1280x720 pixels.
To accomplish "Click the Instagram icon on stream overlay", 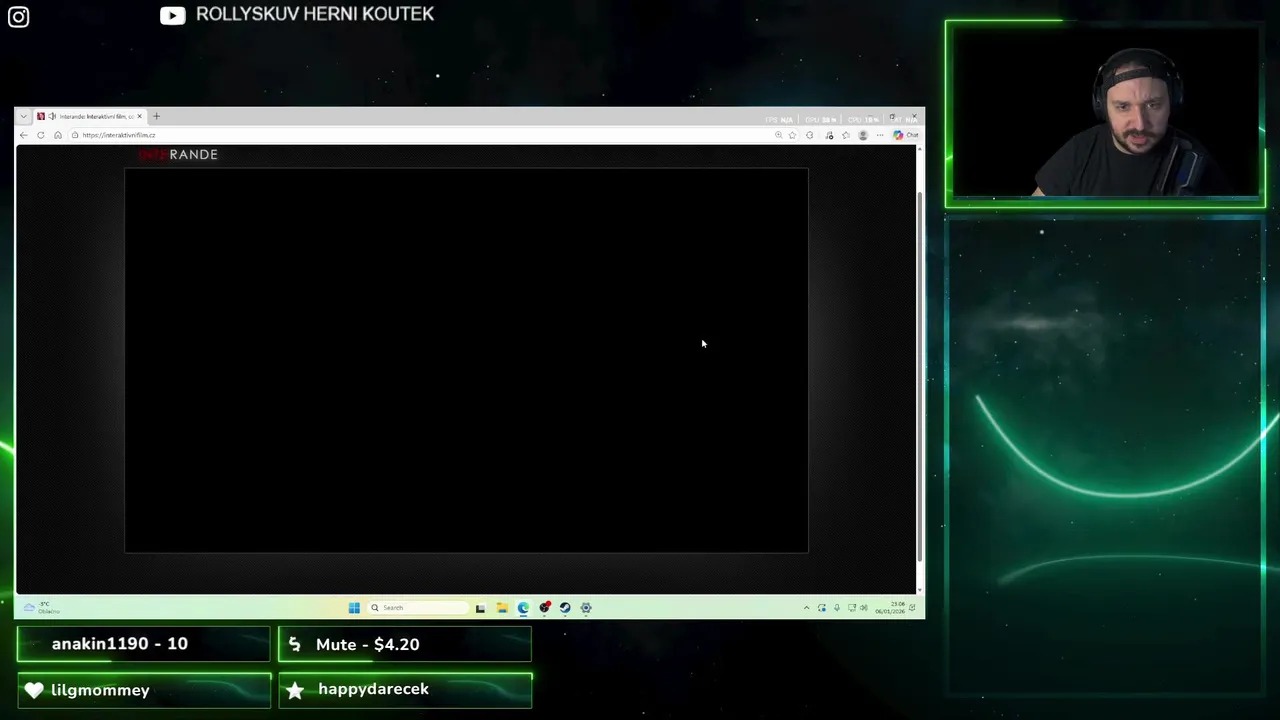I will tap(18, 16).
